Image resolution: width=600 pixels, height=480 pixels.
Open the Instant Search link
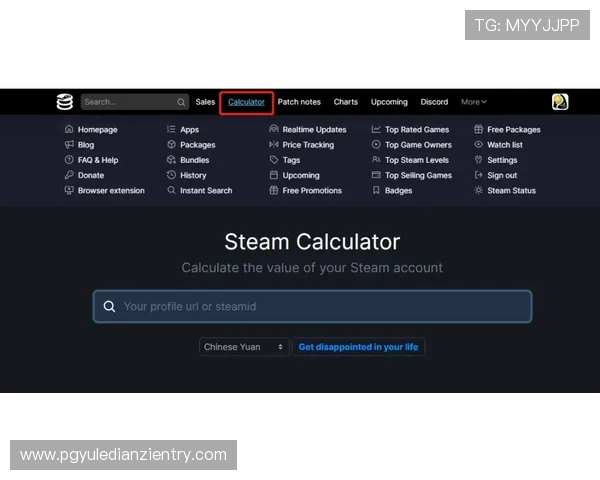coord(206,191)
